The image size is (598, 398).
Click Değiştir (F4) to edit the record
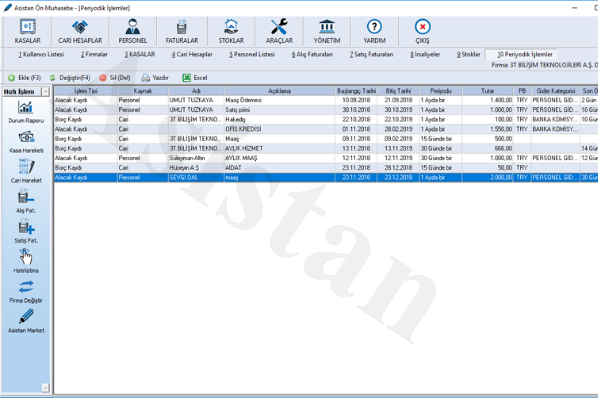(x=70, y=78)
